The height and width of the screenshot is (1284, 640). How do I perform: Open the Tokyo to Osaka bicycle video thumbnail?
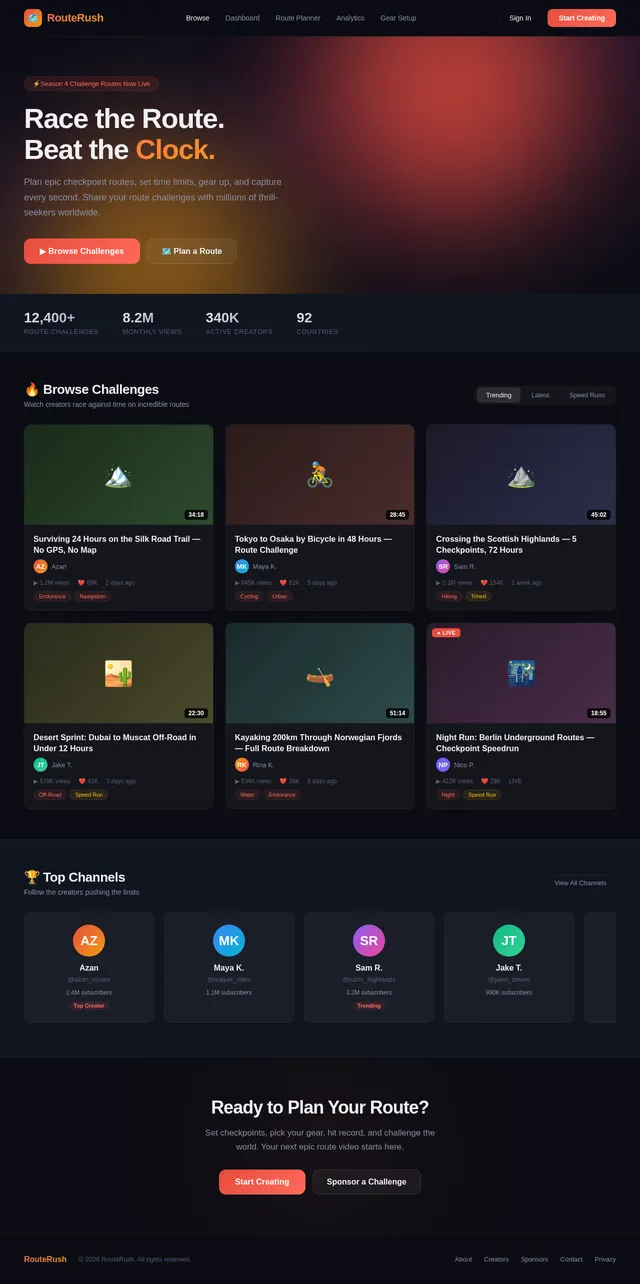pyautogui.click(x=319, y=475)
